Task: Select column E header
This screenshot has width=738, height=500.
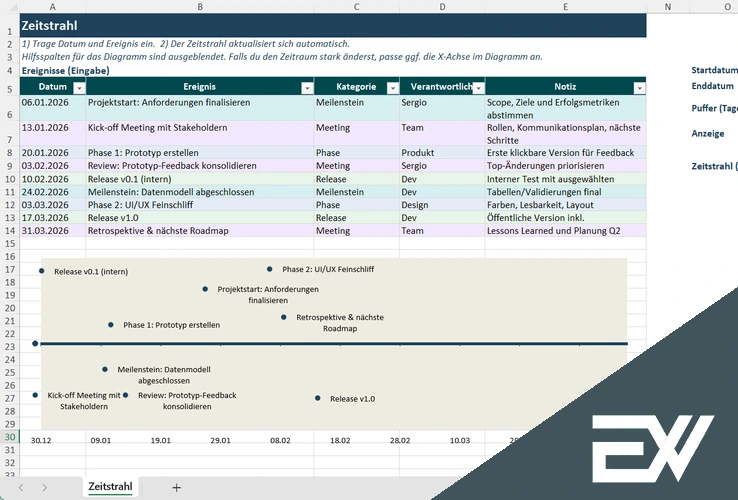Action: pos(565,7)
